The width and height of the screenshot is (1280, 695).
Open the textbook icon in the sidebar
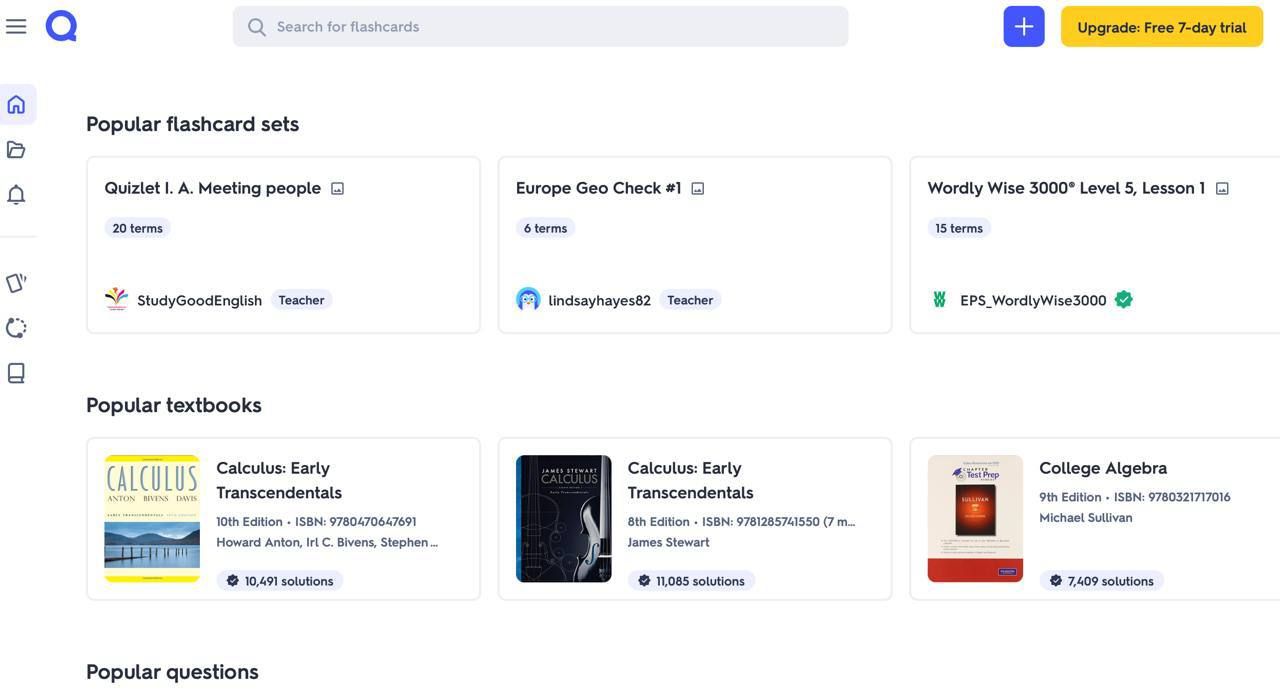(16, 373)
